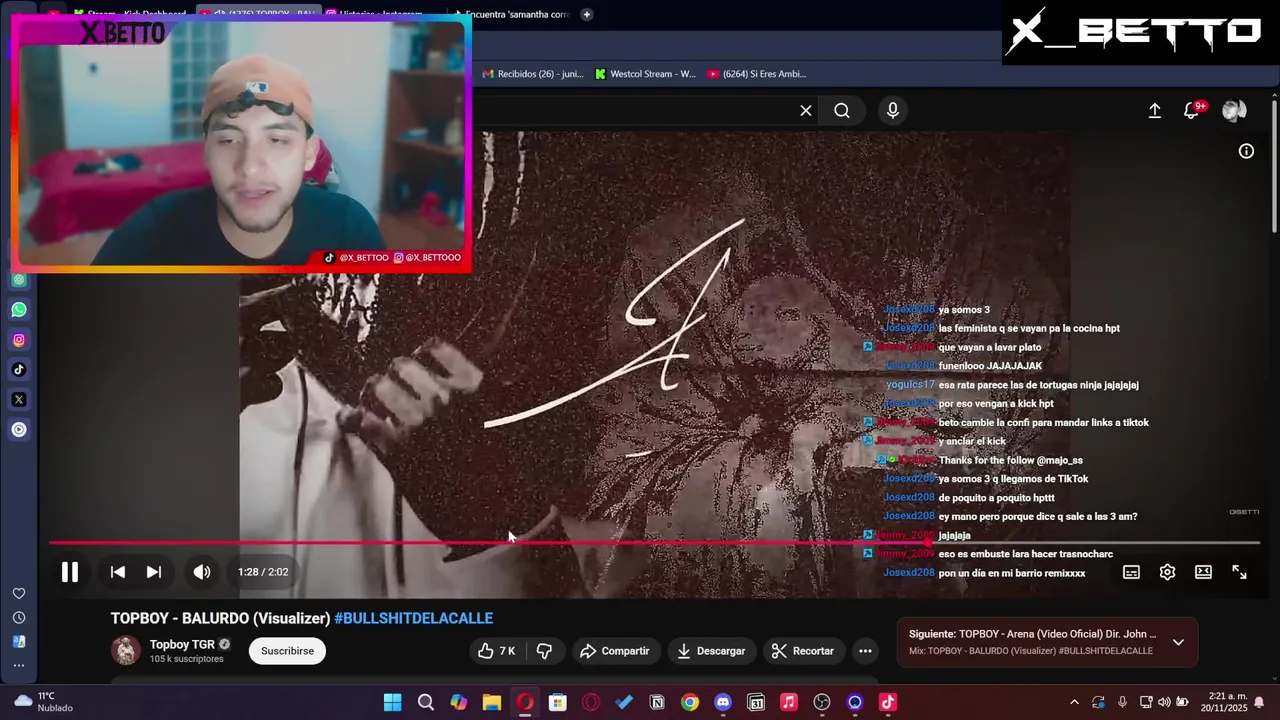The width and height of the screenshot is (1280, 720).
Task: Download the video with Descargar
Action: (x=711, y=651)
